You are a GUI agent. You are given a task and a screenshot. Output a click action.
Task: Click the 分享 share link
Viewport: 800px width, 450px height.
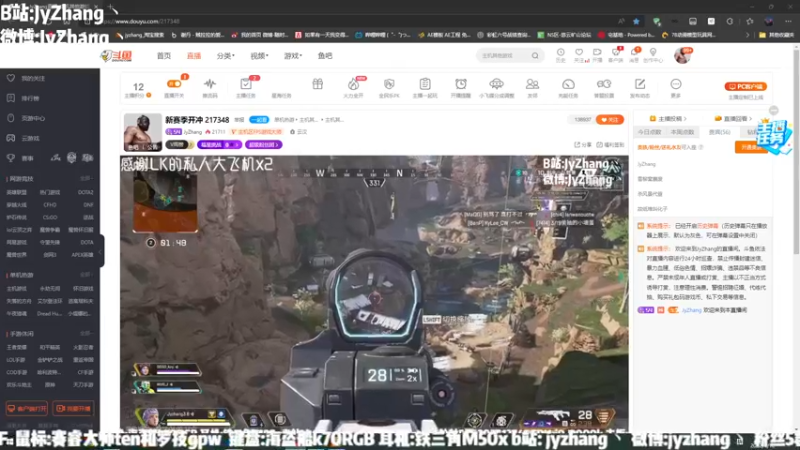[584, 145]
